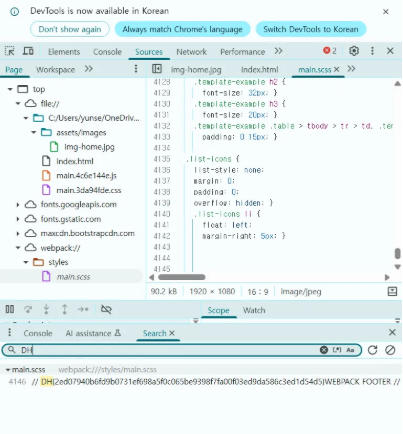403x434 pixels.
Task: Click the Don't show again button
Action: pyautogui.click(x=70, y=29)
